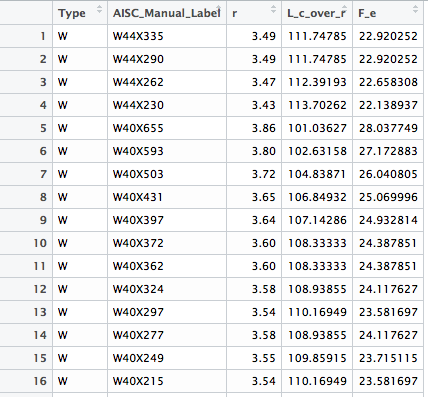Click the L_c_over_r value 104.83871
This screenshot has height=397, width=428.
click(x=317, y=174)
